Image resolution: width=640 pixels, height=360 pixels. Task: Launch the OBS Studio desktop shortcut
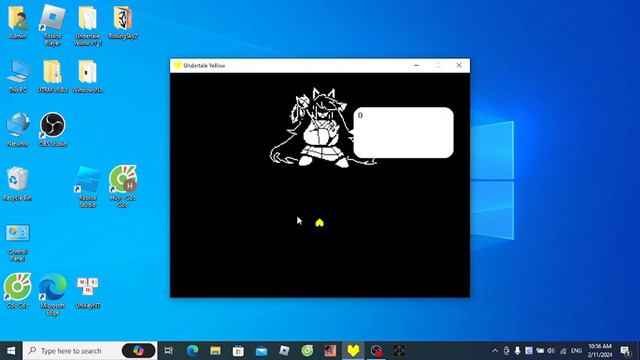53,130
